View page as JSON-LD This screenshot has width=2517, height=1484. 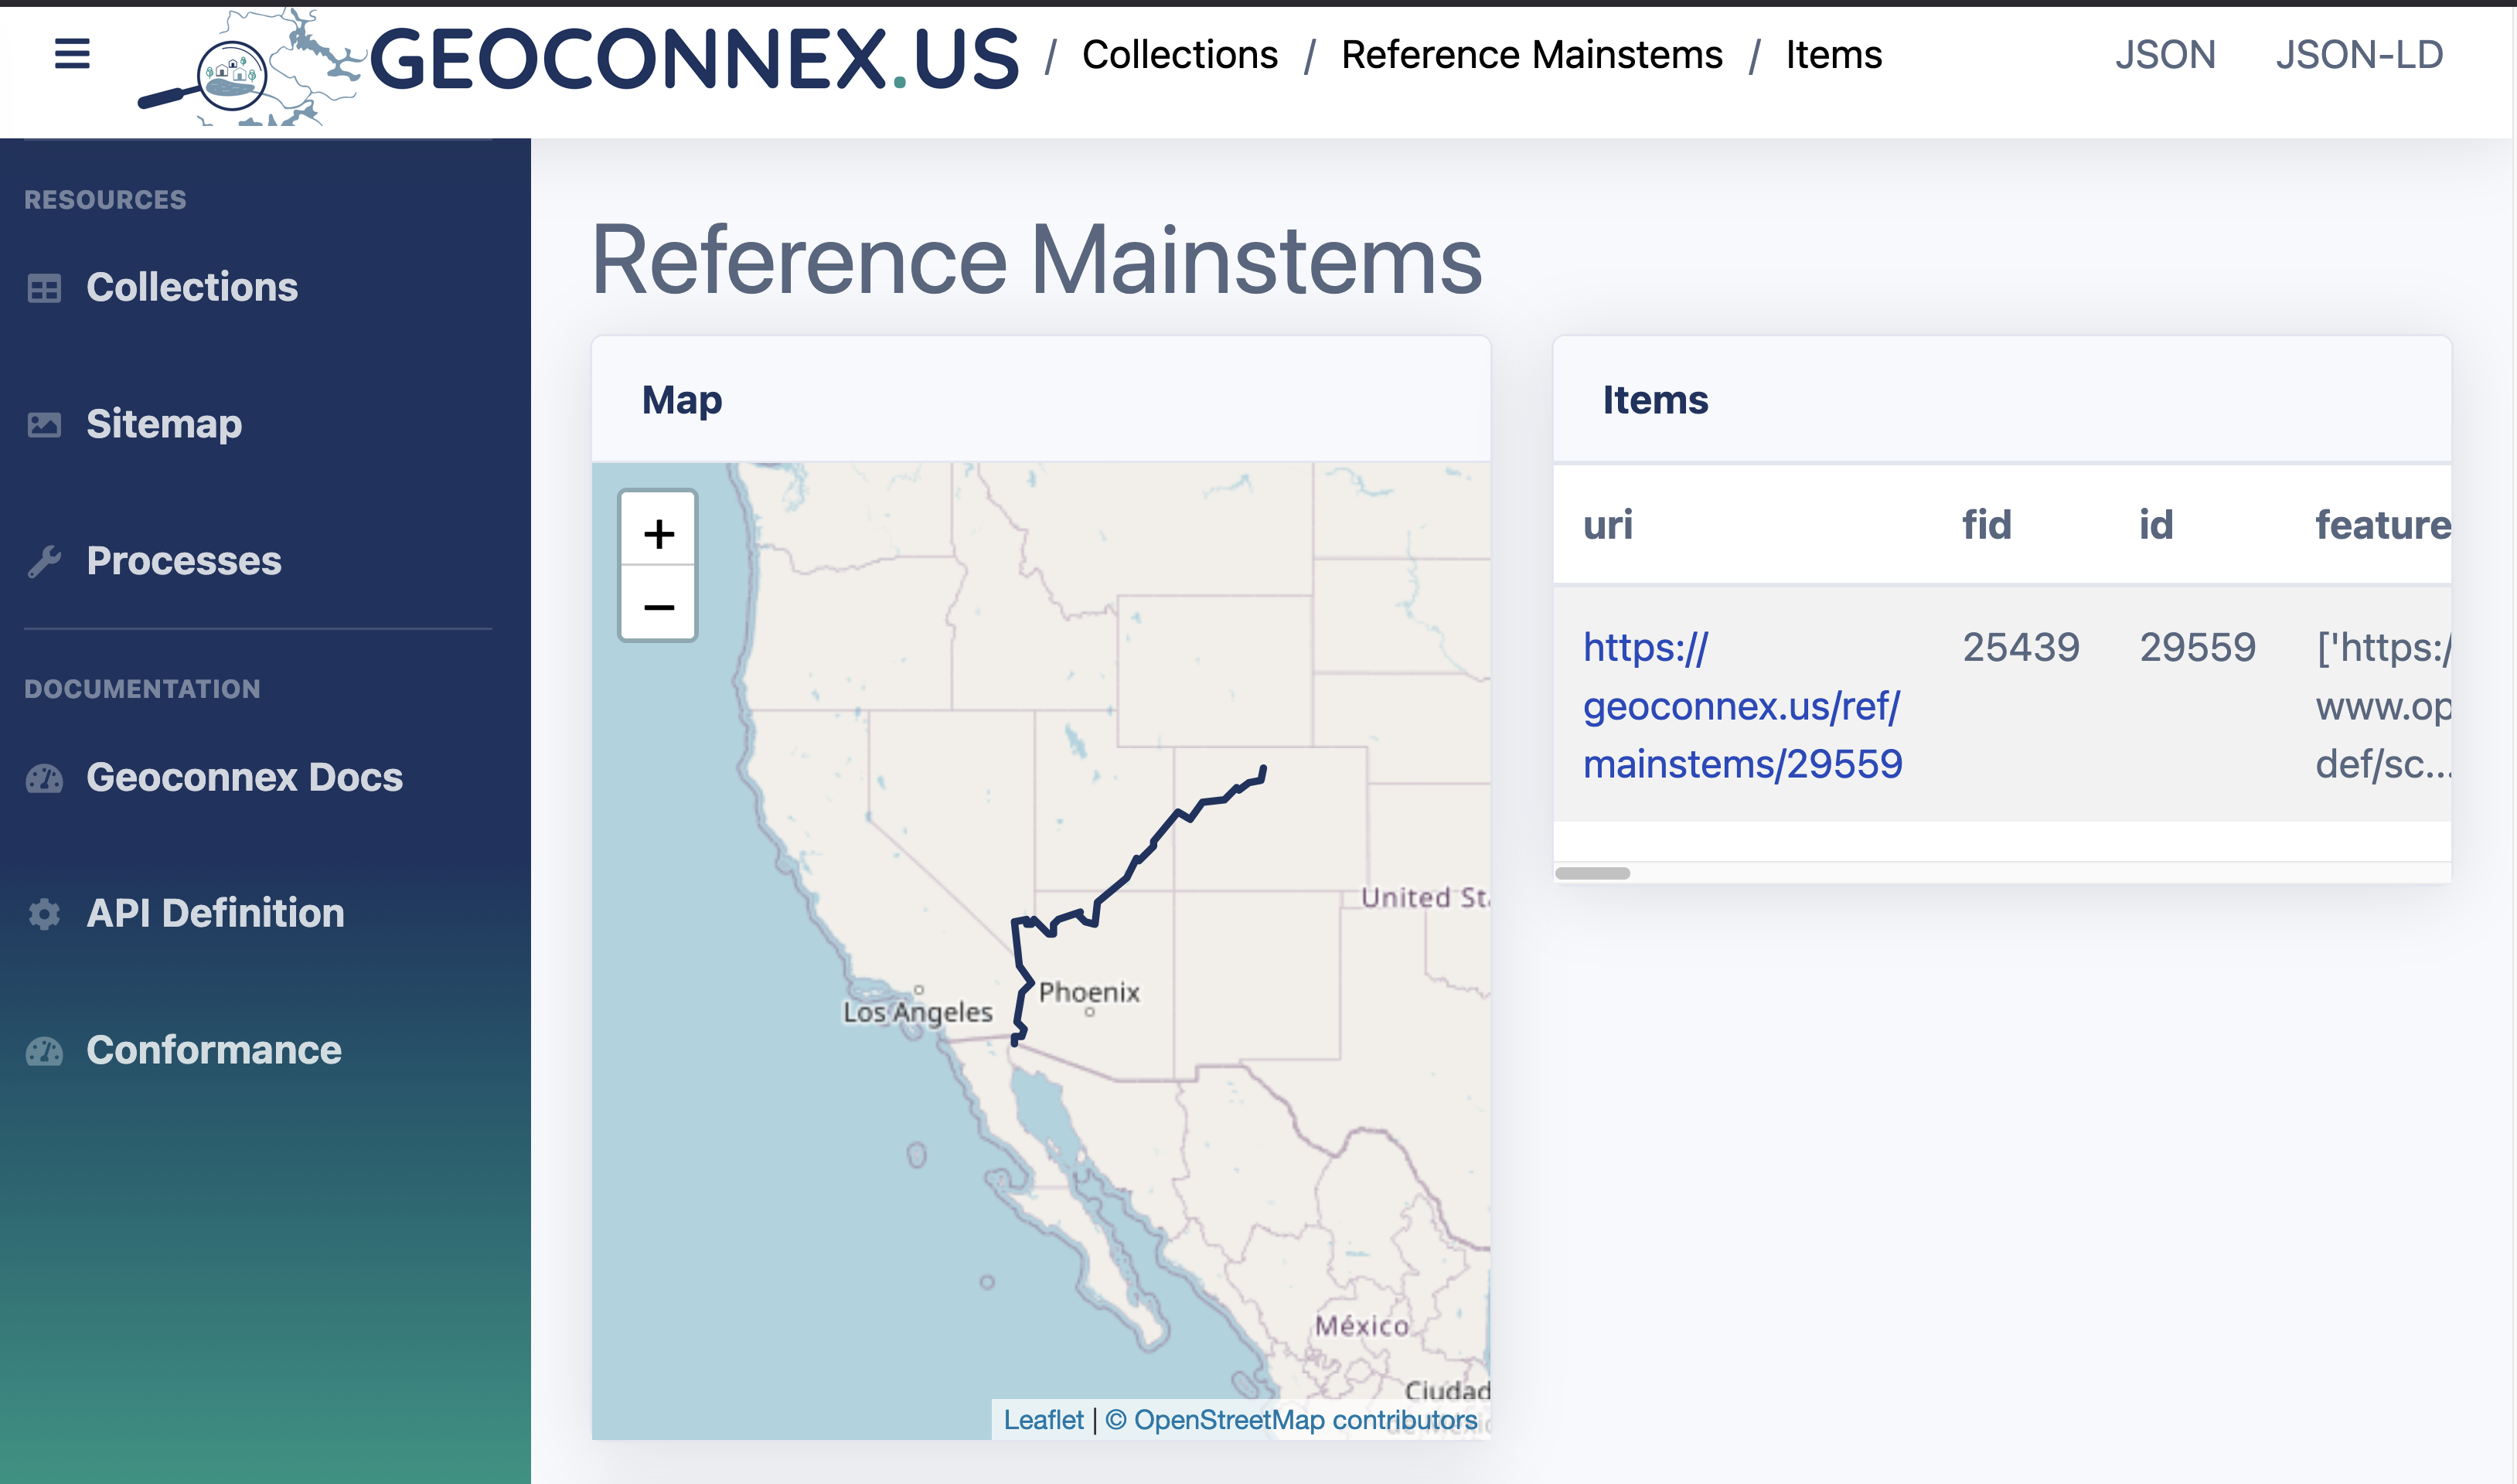click(x=2359, y=54)
